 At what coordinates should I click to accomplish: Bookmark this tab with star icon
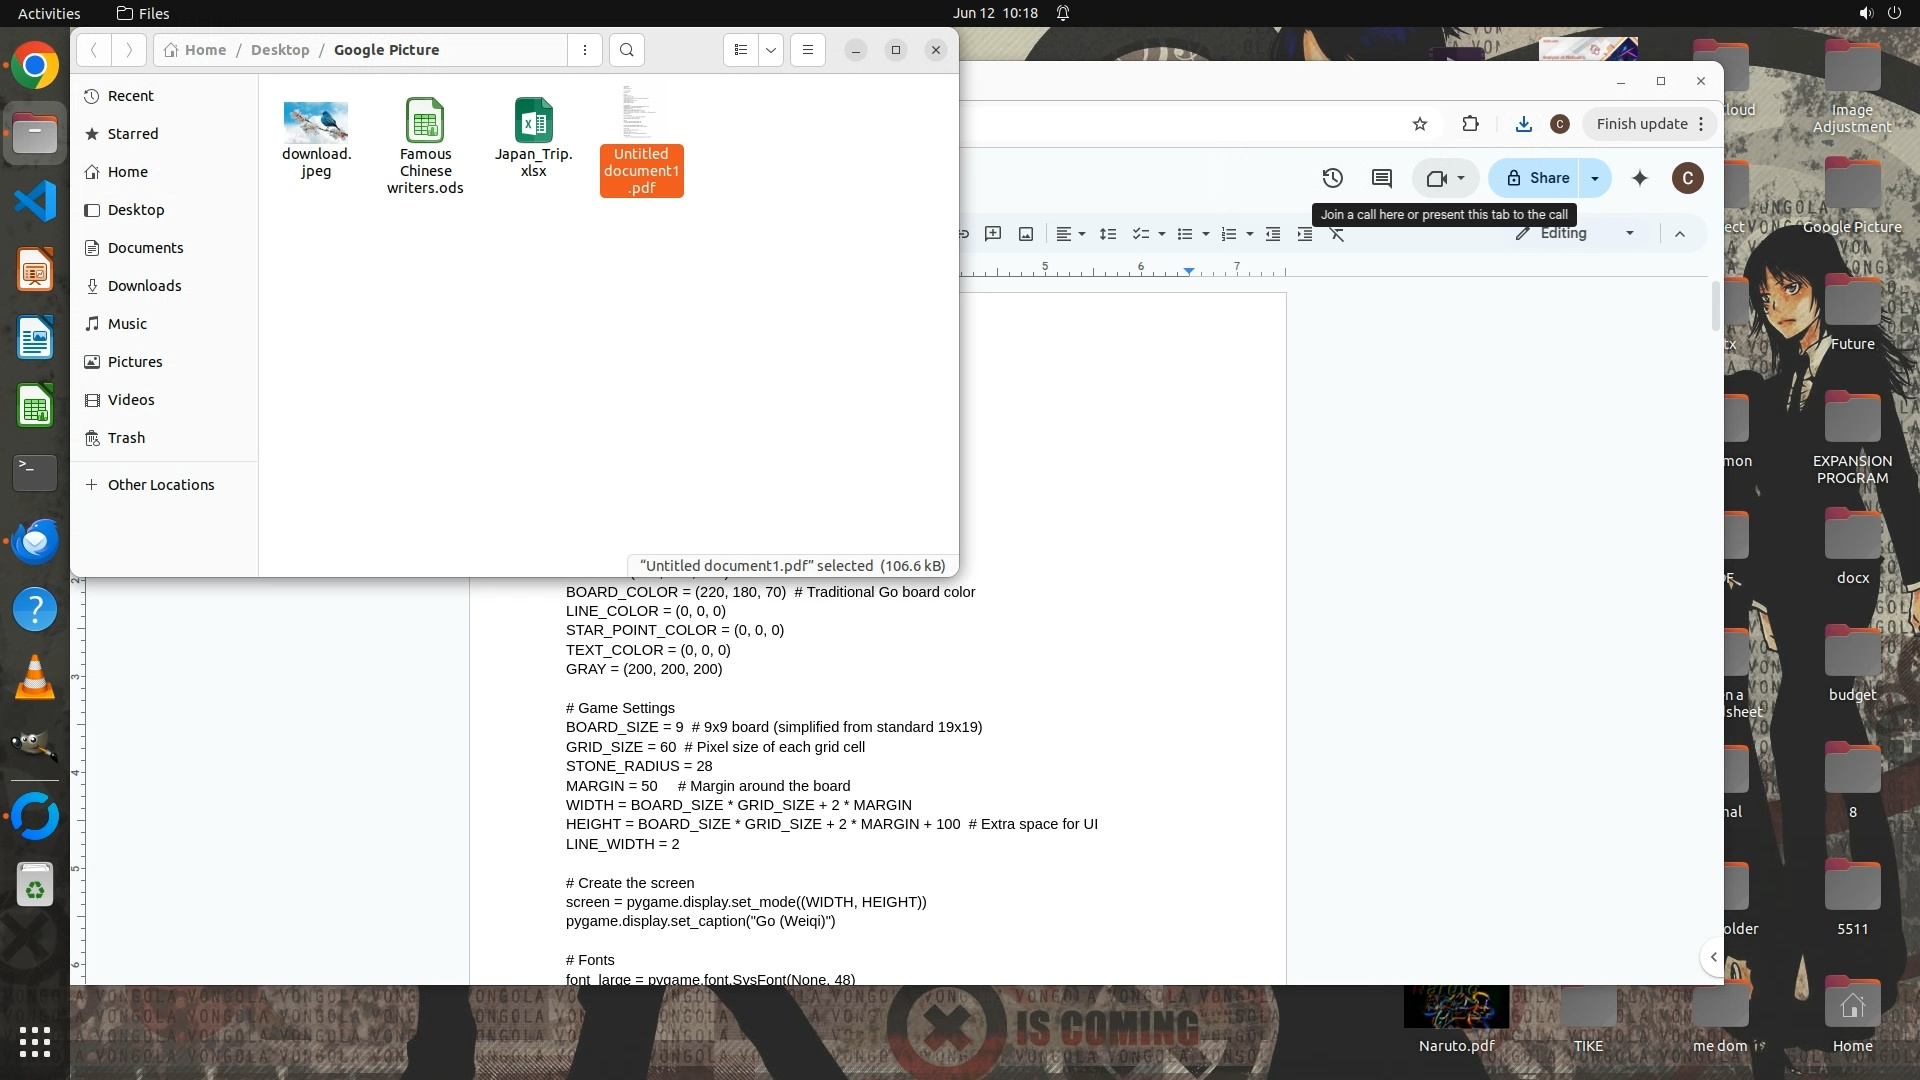1420,124
